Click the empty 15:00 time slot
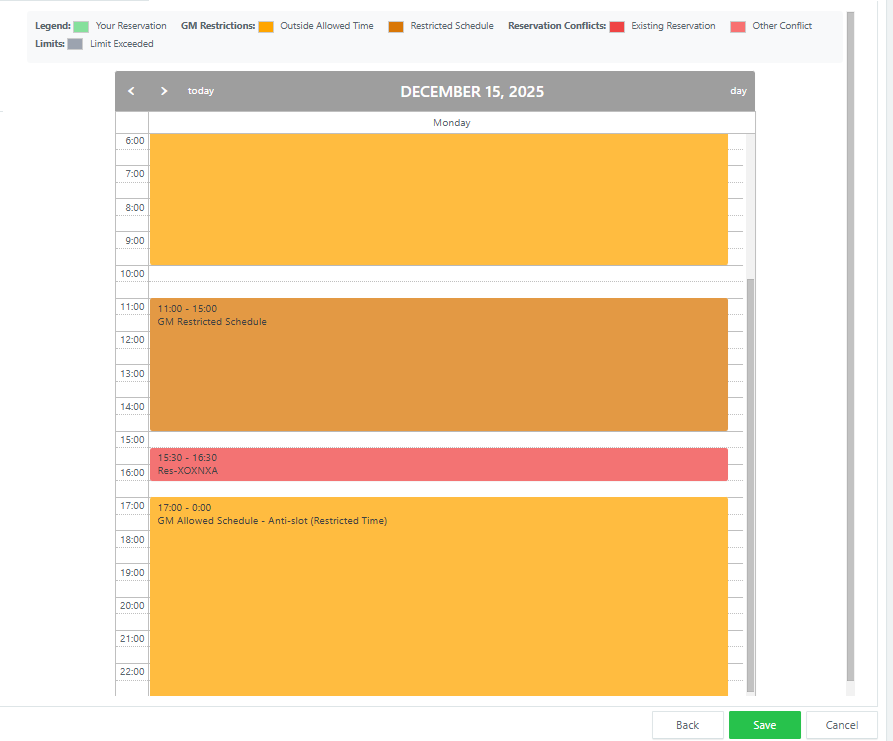Screen dimensions: 893x741 tap(438, 439)
